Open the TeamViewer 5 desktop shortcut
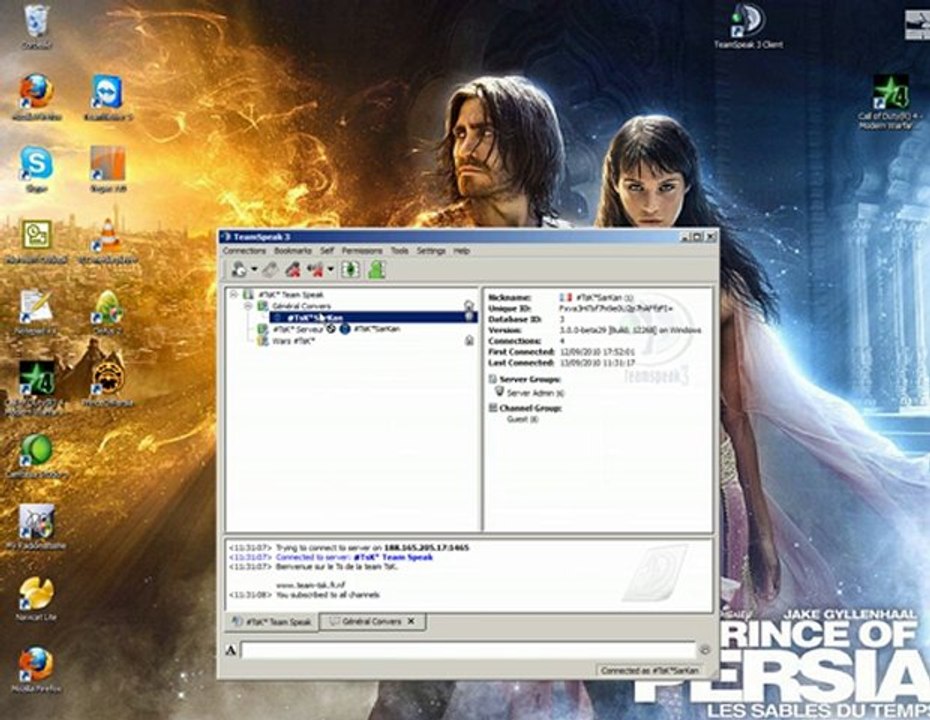Image resolution: width=930 pixels, height=720 pixels. 107,97
